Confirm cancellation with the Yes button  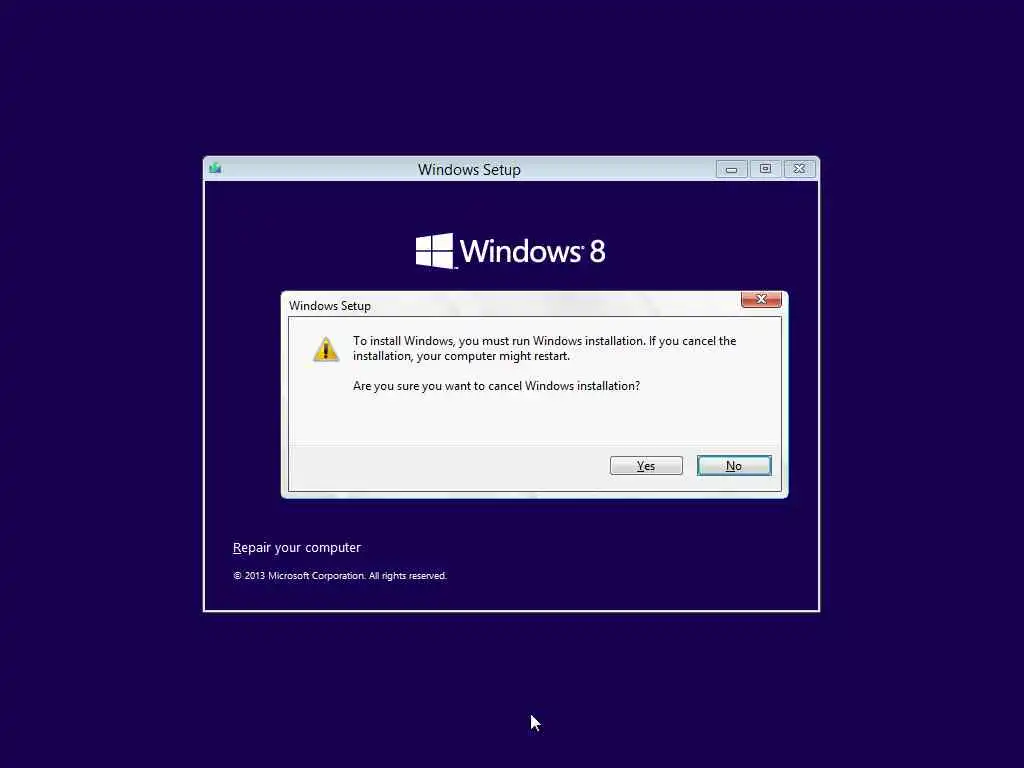coord(646,466)
